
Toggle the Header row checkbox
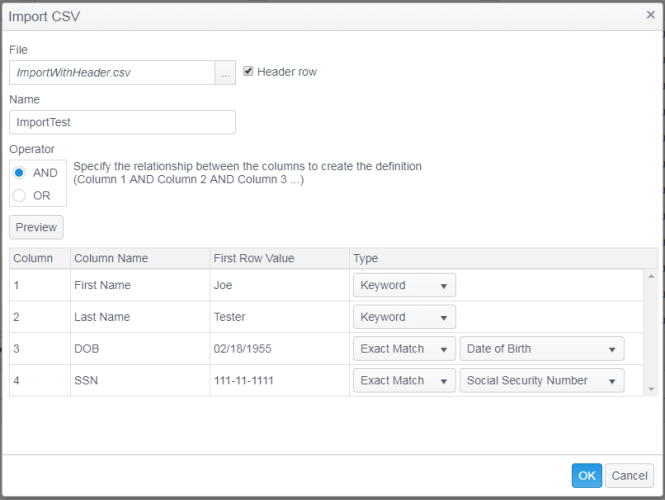[x=248, y=71]
